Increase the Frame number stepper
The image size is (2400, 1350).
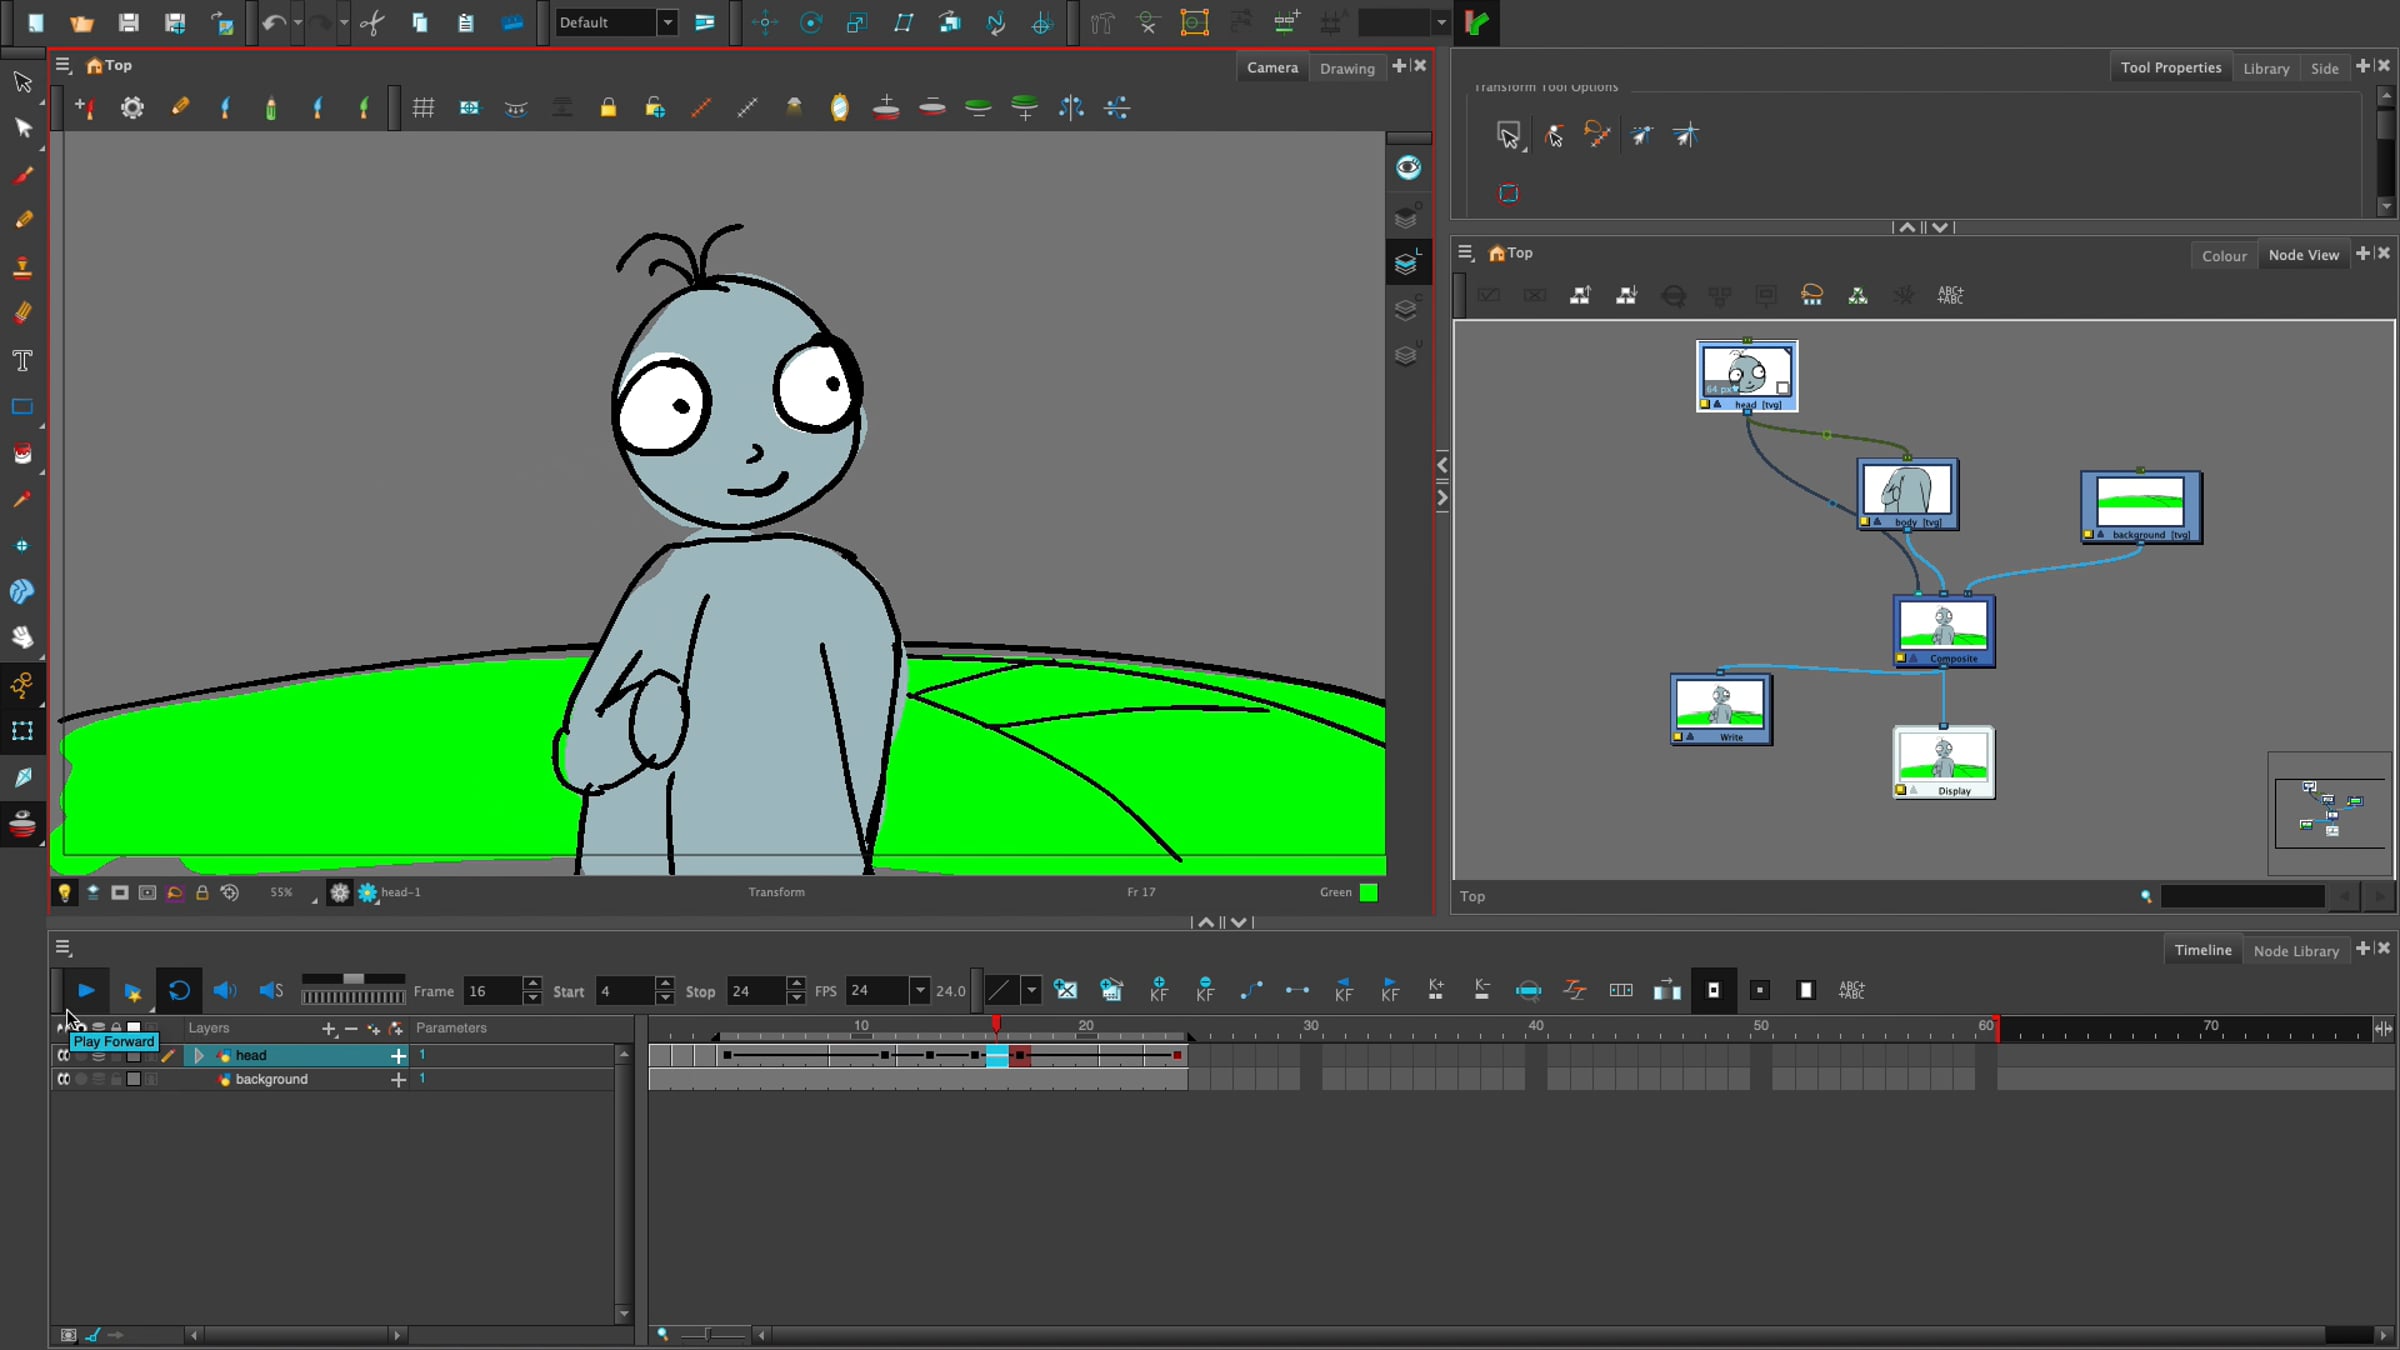(533, 983)
